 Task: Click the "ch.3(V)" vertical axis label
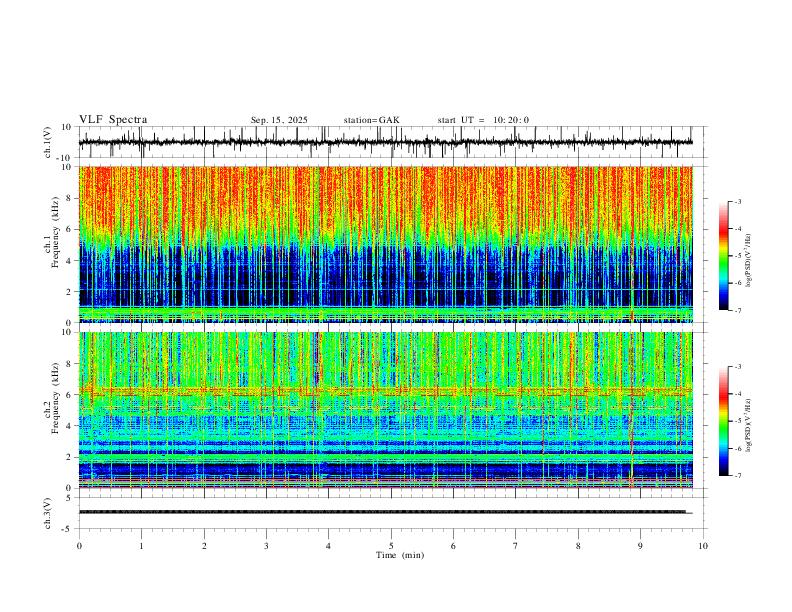pos(48,513)
